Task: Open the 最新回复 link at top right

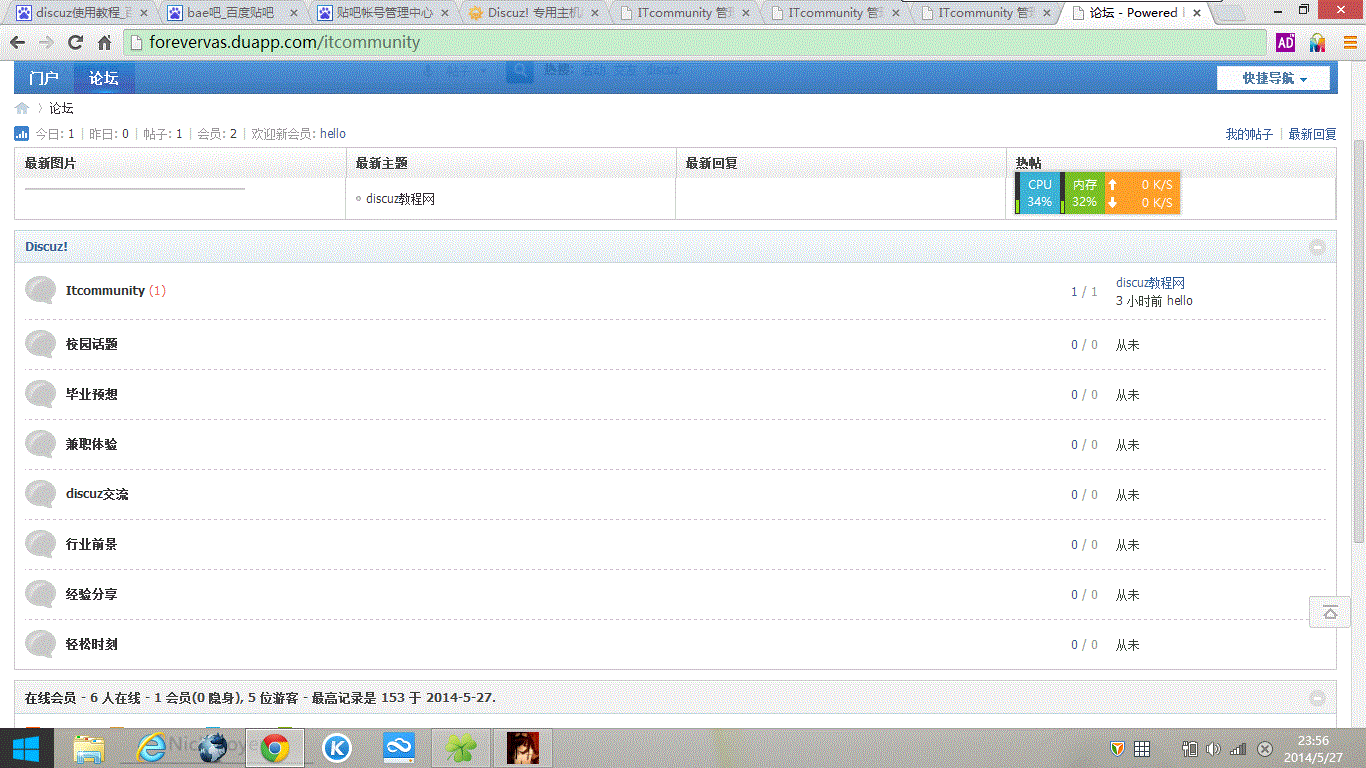Action: tap(1312, 134)
